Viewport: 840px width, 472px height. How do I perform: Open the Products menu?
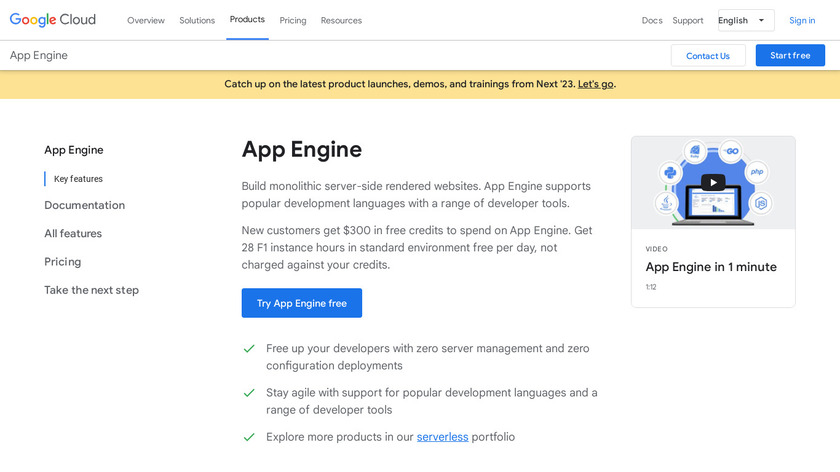(247, 19)
